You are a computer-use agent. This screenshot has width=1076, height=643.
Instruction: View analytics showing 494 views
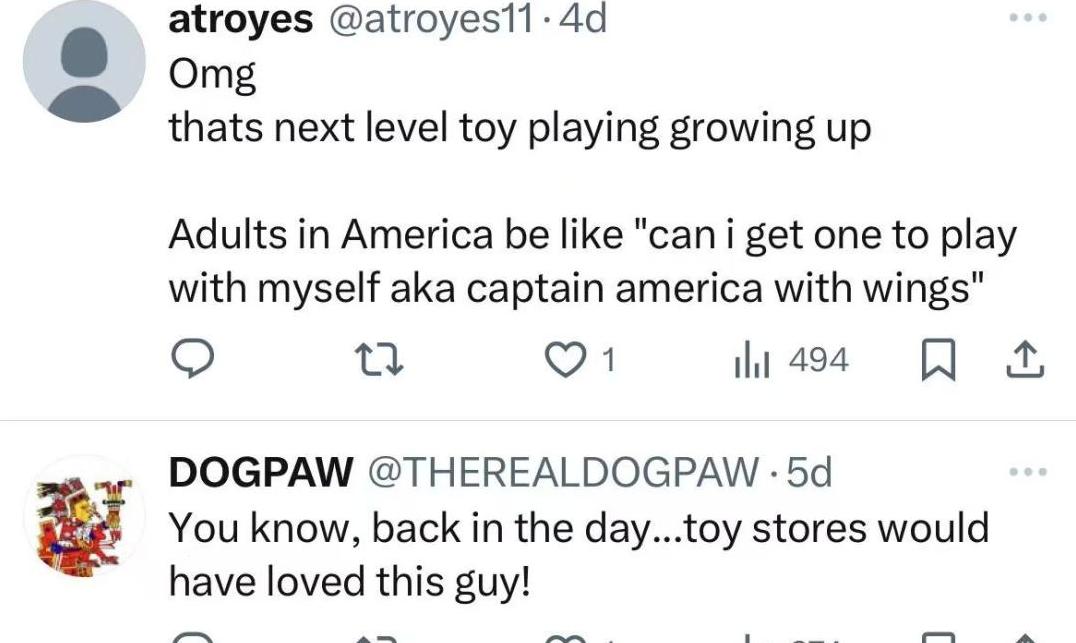tap(790, 361)
